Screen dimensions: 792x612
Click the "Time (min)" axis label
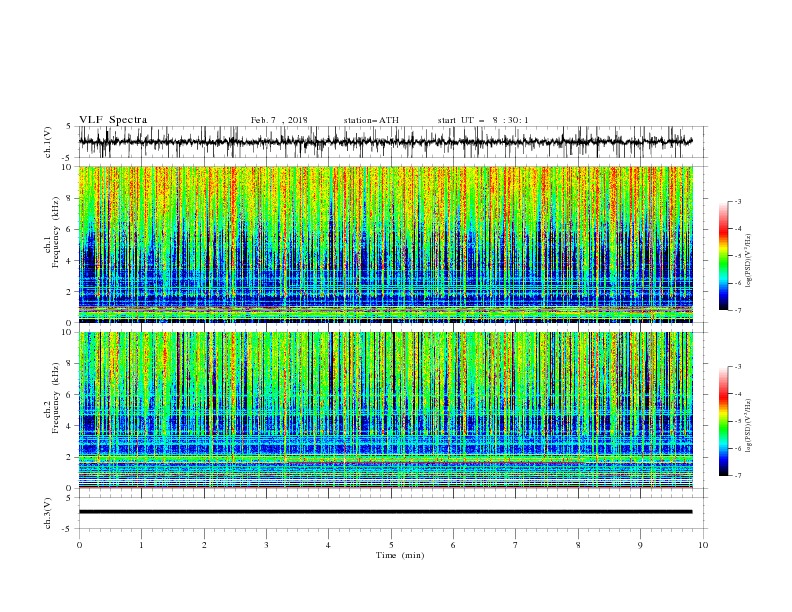click(x=400, y=555)
